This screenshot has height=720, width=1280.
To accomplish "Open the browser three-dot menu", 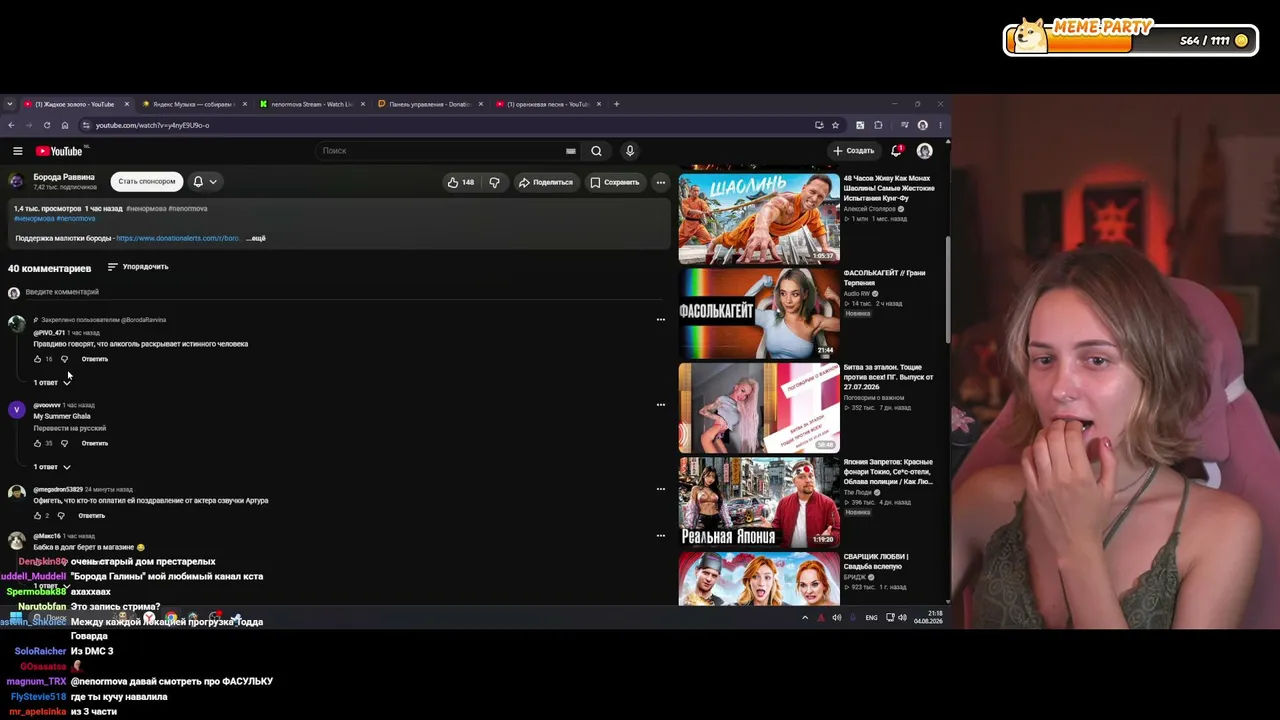I will point(940,125).
